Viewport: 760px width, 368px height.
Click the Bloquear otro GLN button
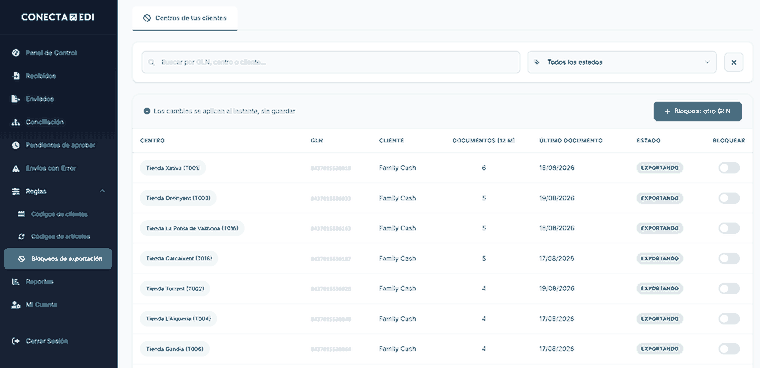pos(697,111)
